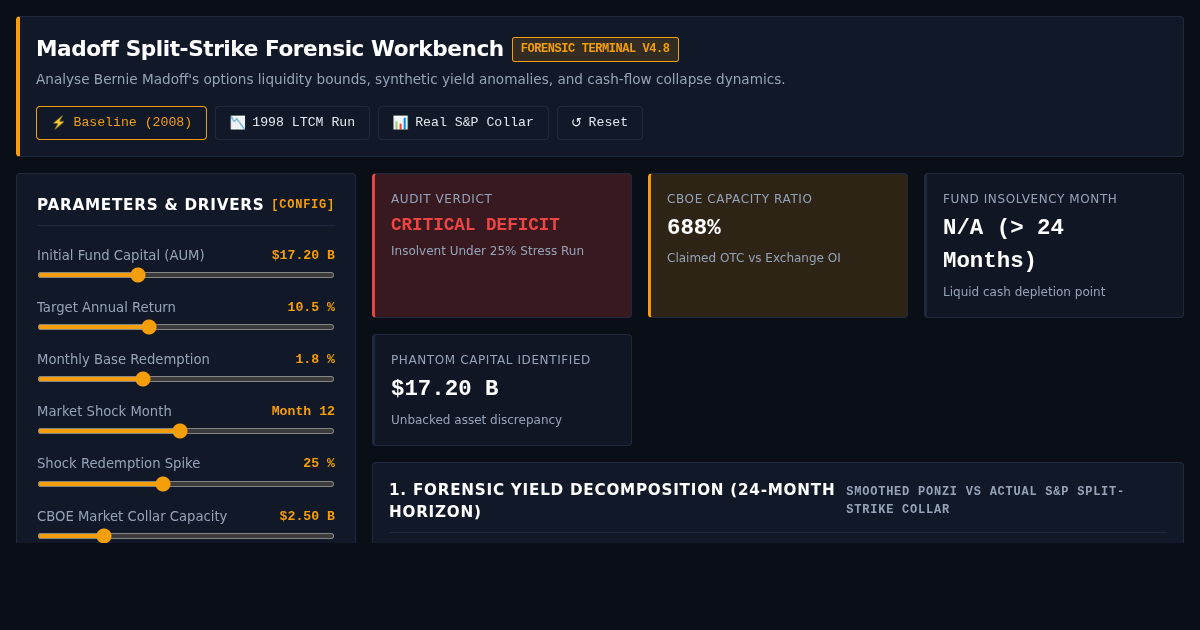Select the Fund Insolvency Month card
Screen dimensions: 1200x630
pos(1054,246)
